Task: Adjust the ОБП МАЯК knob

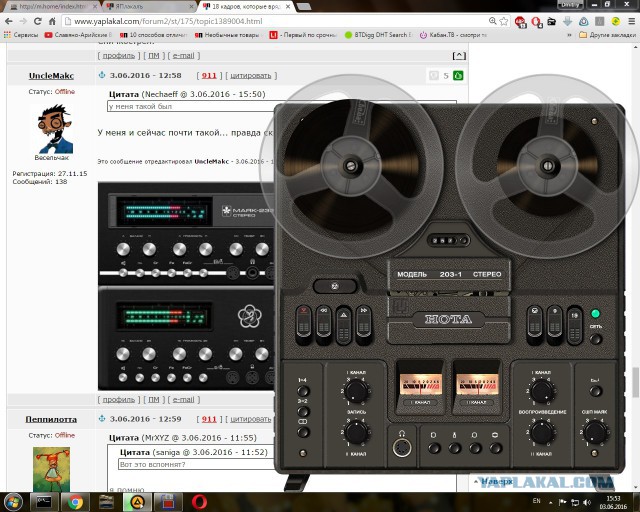Action: click(595, 432)
